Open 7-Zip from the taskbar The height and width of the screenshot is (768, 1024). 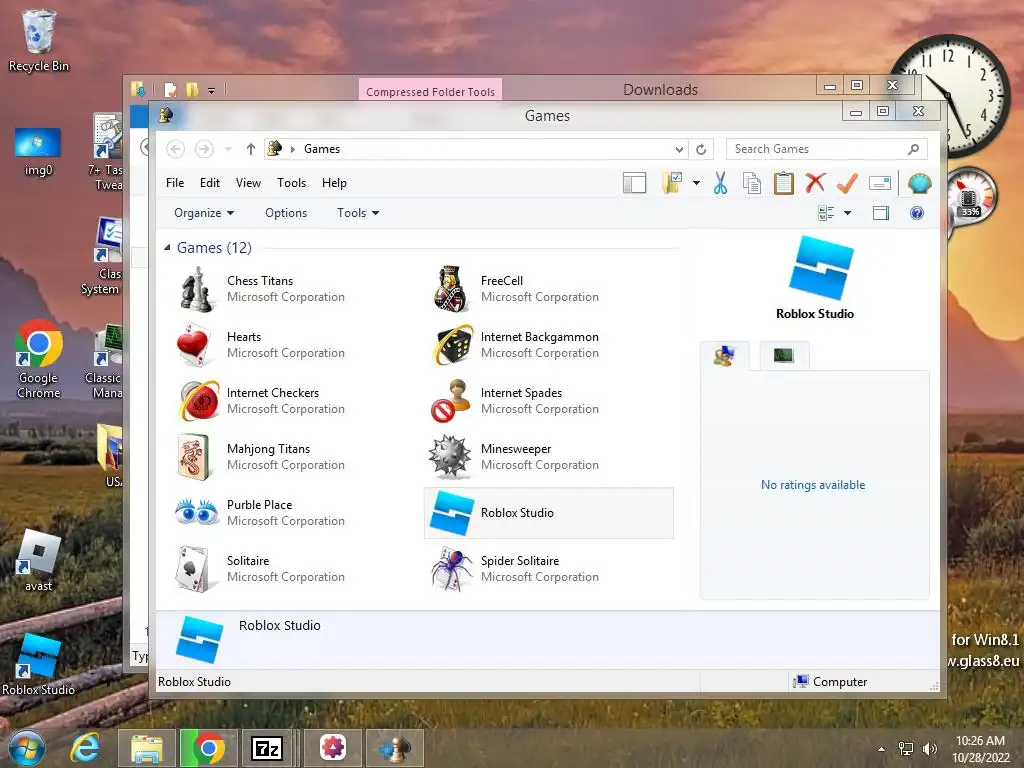pos(266,748)
